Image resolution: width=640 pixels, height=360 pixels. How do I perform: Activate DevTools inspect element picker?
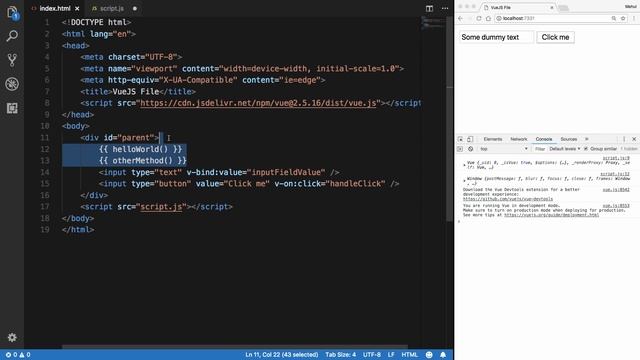tap(460, 139)
